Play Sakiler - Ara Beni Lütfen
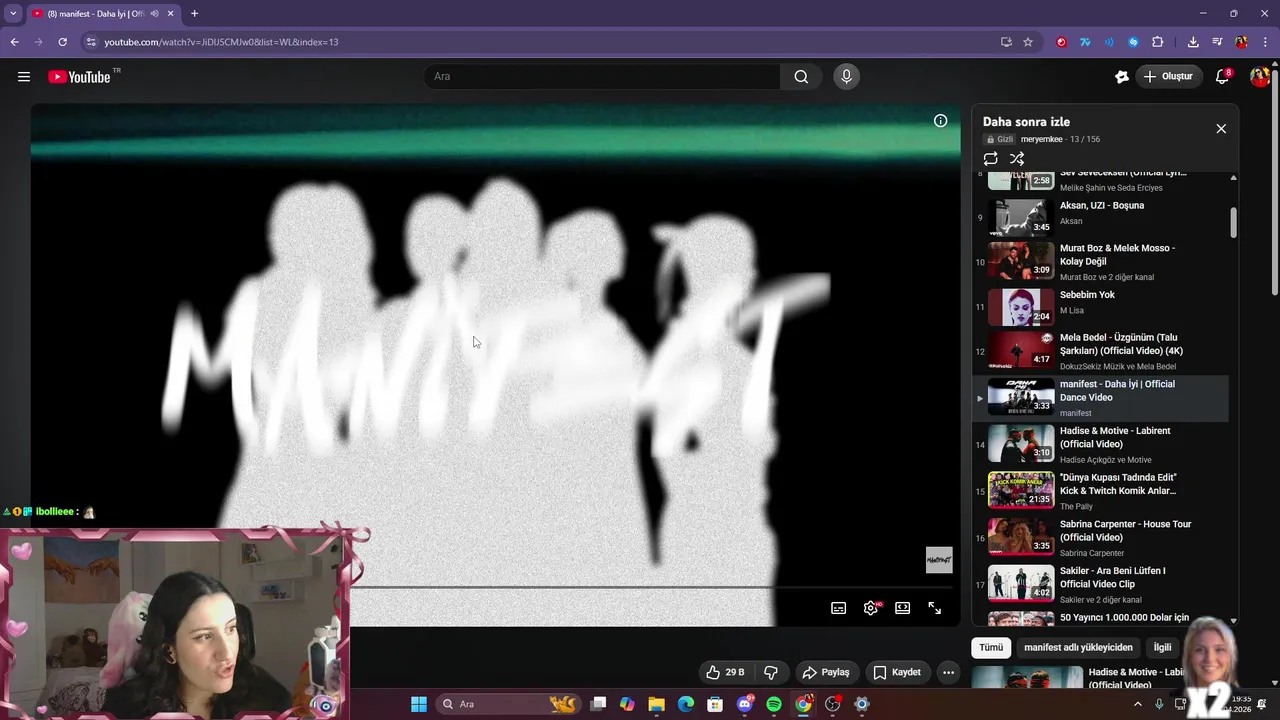 point(1100,584)
